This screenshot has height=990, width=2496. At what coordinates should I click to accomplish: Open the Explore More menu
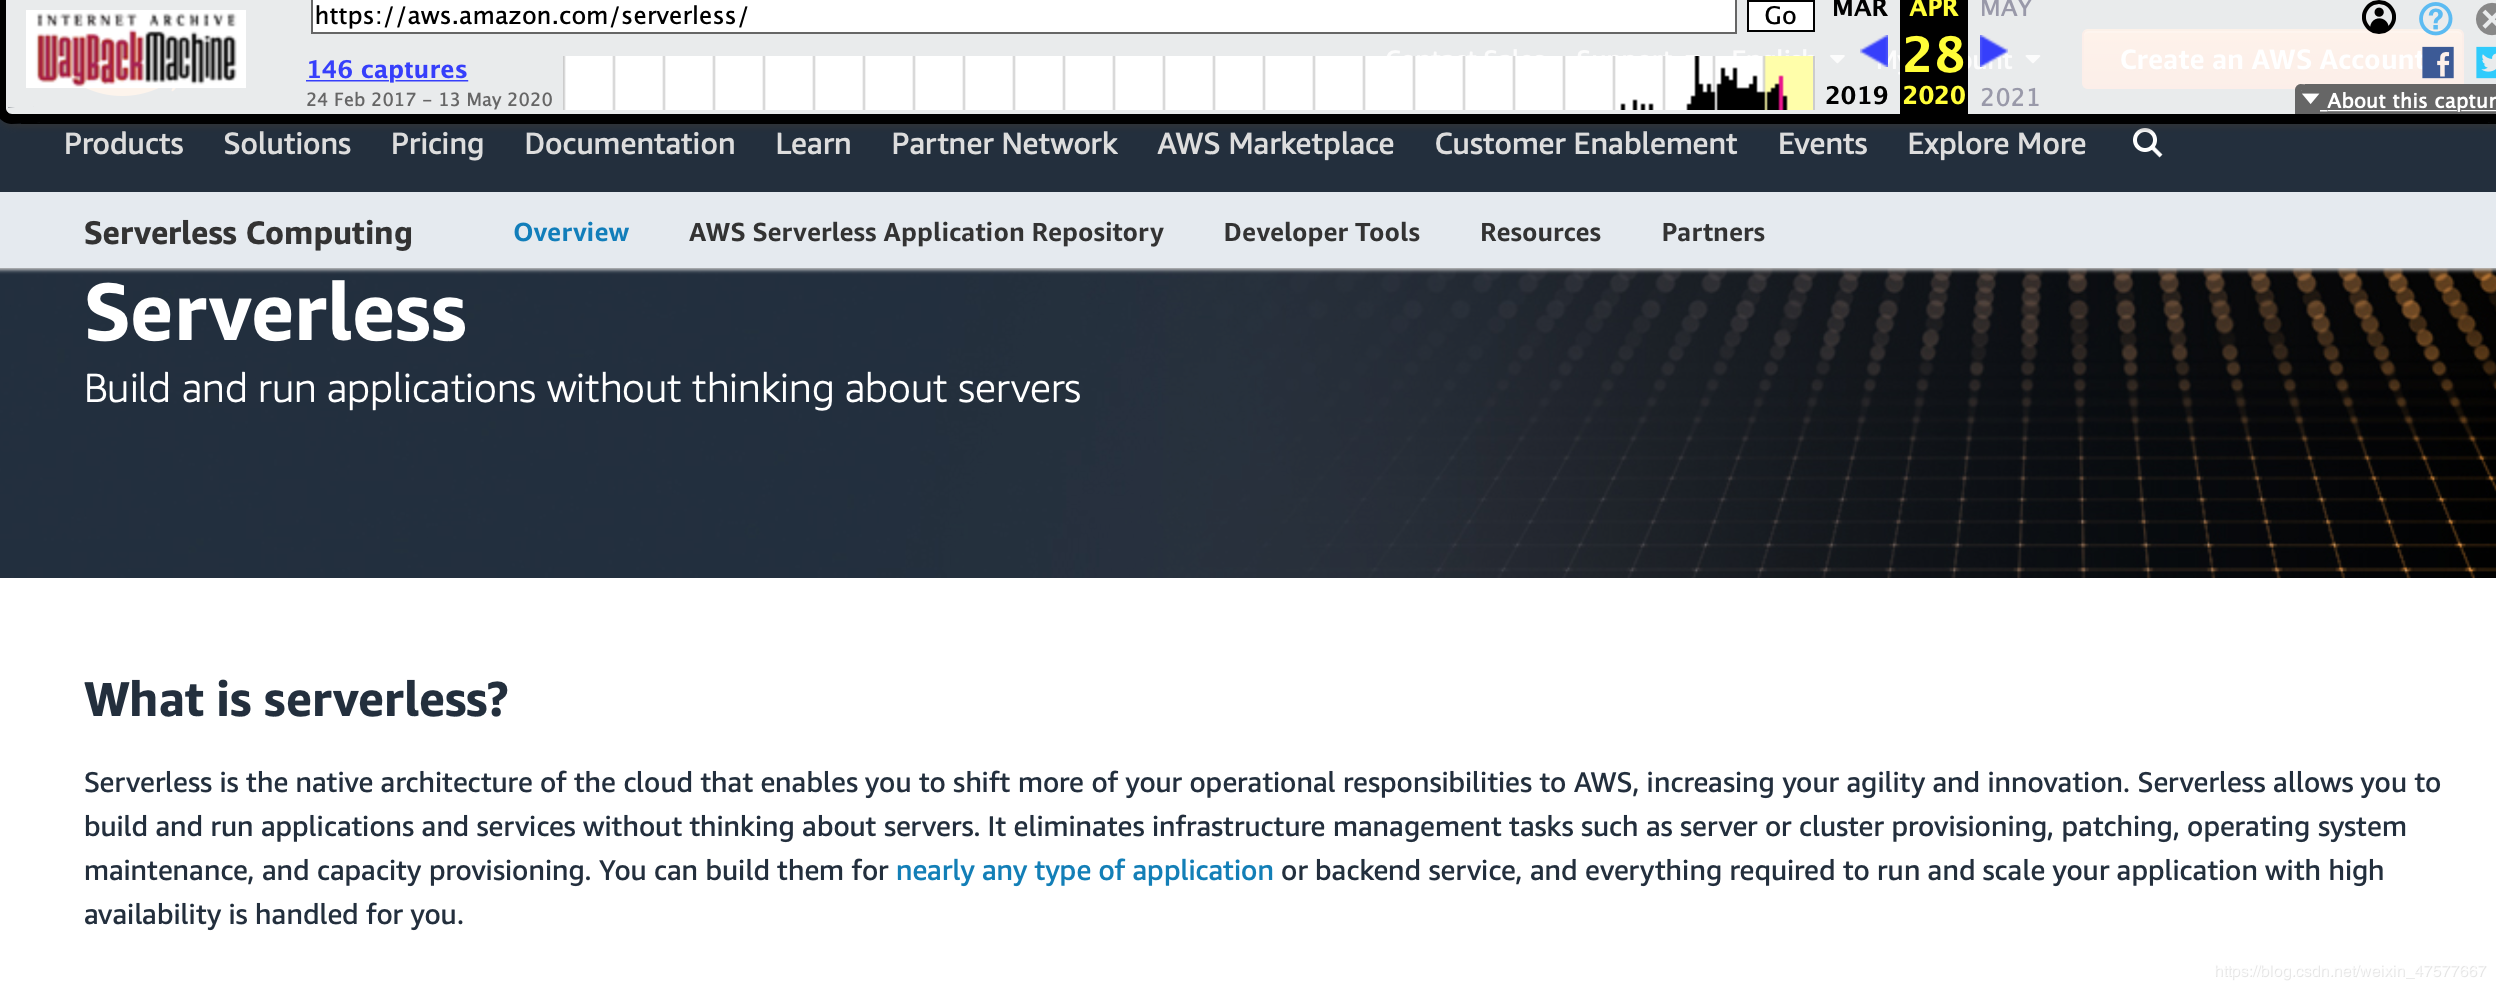click(x=1996, y=144)
